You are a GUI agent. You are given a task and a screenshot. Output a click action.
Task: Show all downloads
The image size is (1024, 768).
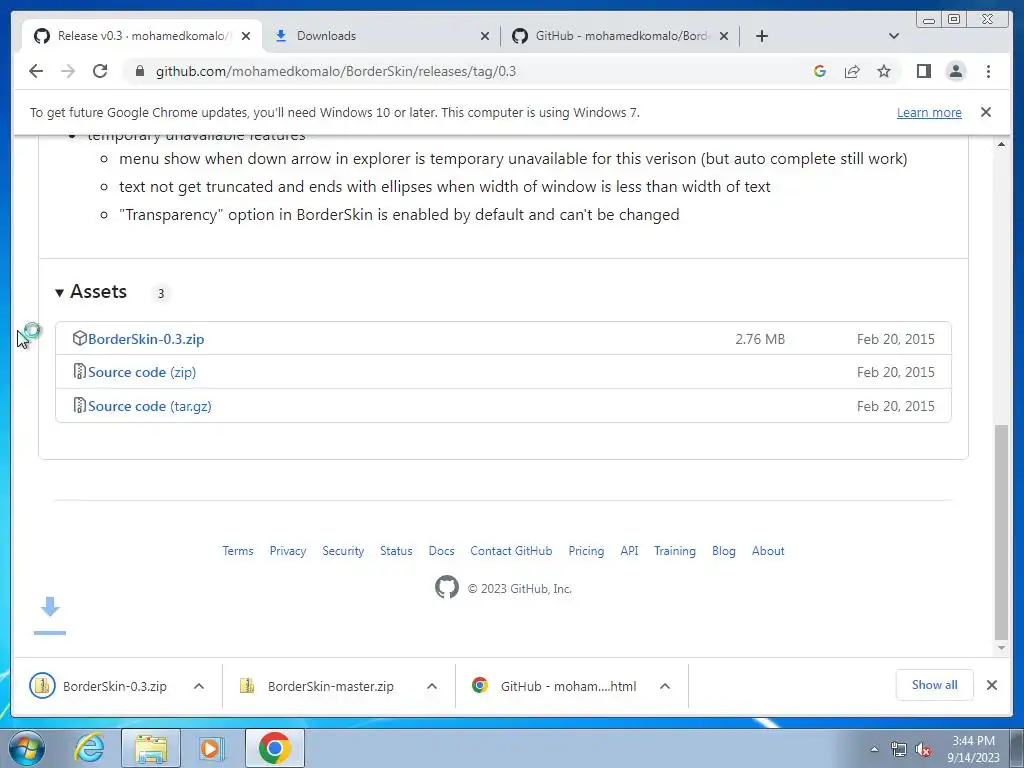[x=935, y=684]
